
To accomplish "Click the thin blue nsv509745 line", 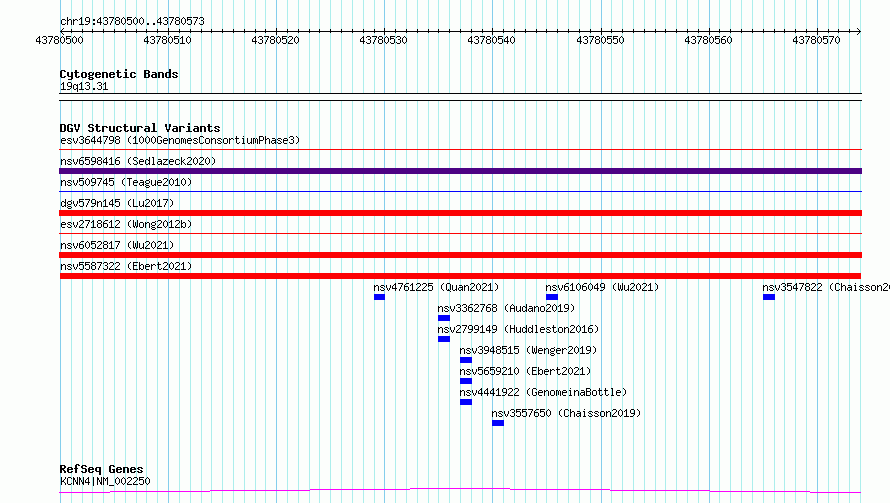I will 460,192.
